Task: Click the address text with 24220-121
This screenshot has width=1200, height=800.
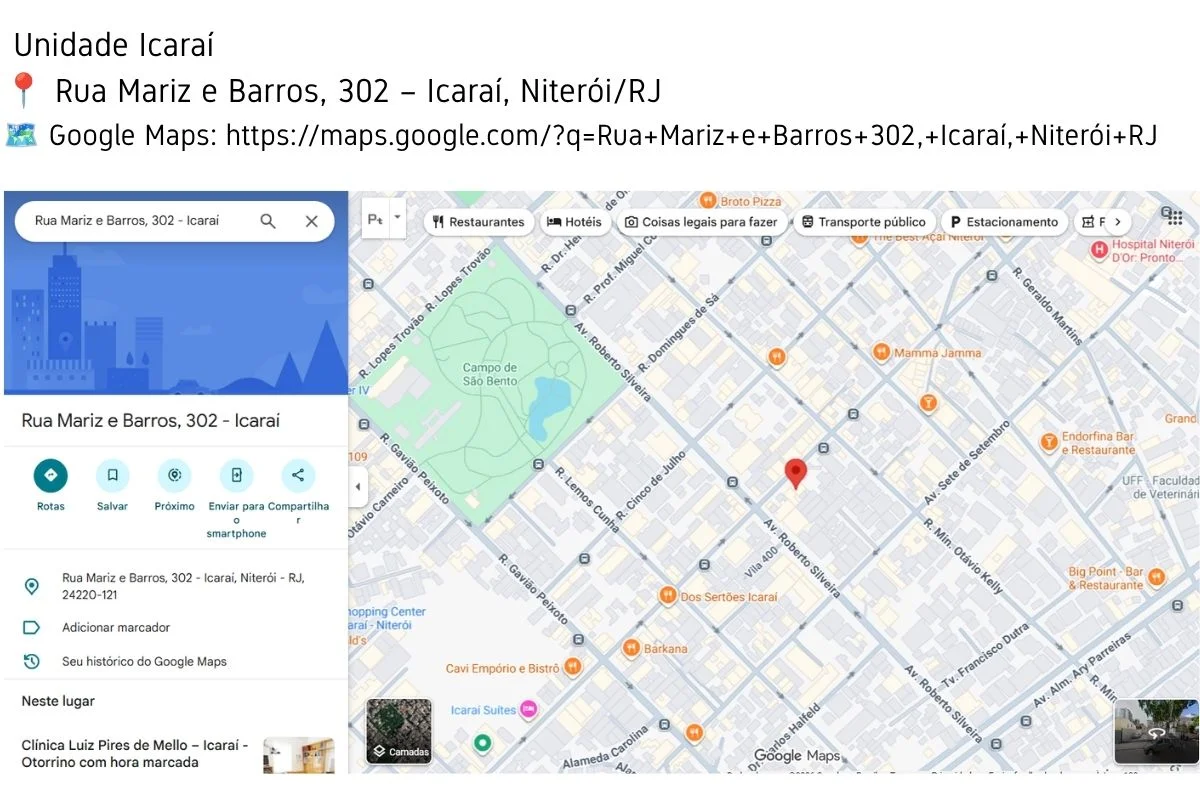Action: 183,586
